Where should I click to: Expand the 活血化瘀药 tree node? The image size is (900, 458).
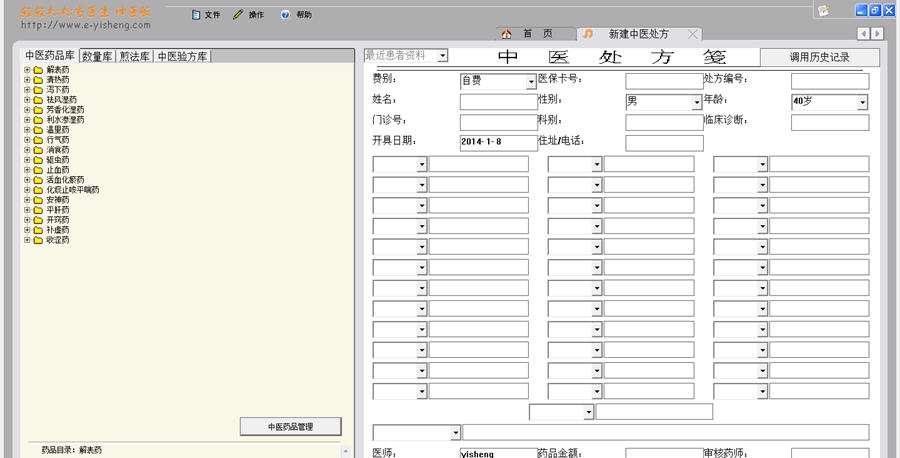click(x=27, y=180)
